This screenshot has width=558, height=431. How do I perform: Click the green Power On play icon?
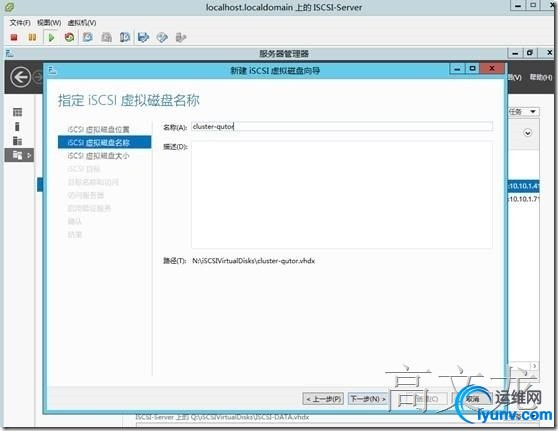(x=51, y=37)
